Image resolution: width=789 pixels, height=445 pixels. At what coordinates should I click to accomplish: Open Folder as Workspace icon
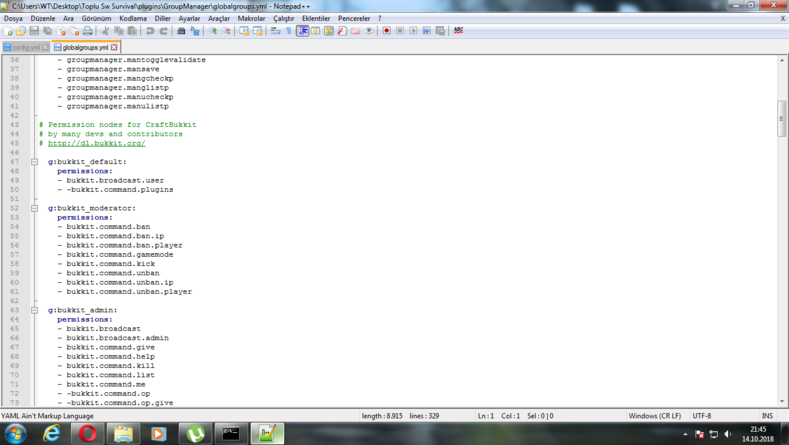(x=356, y=31)
